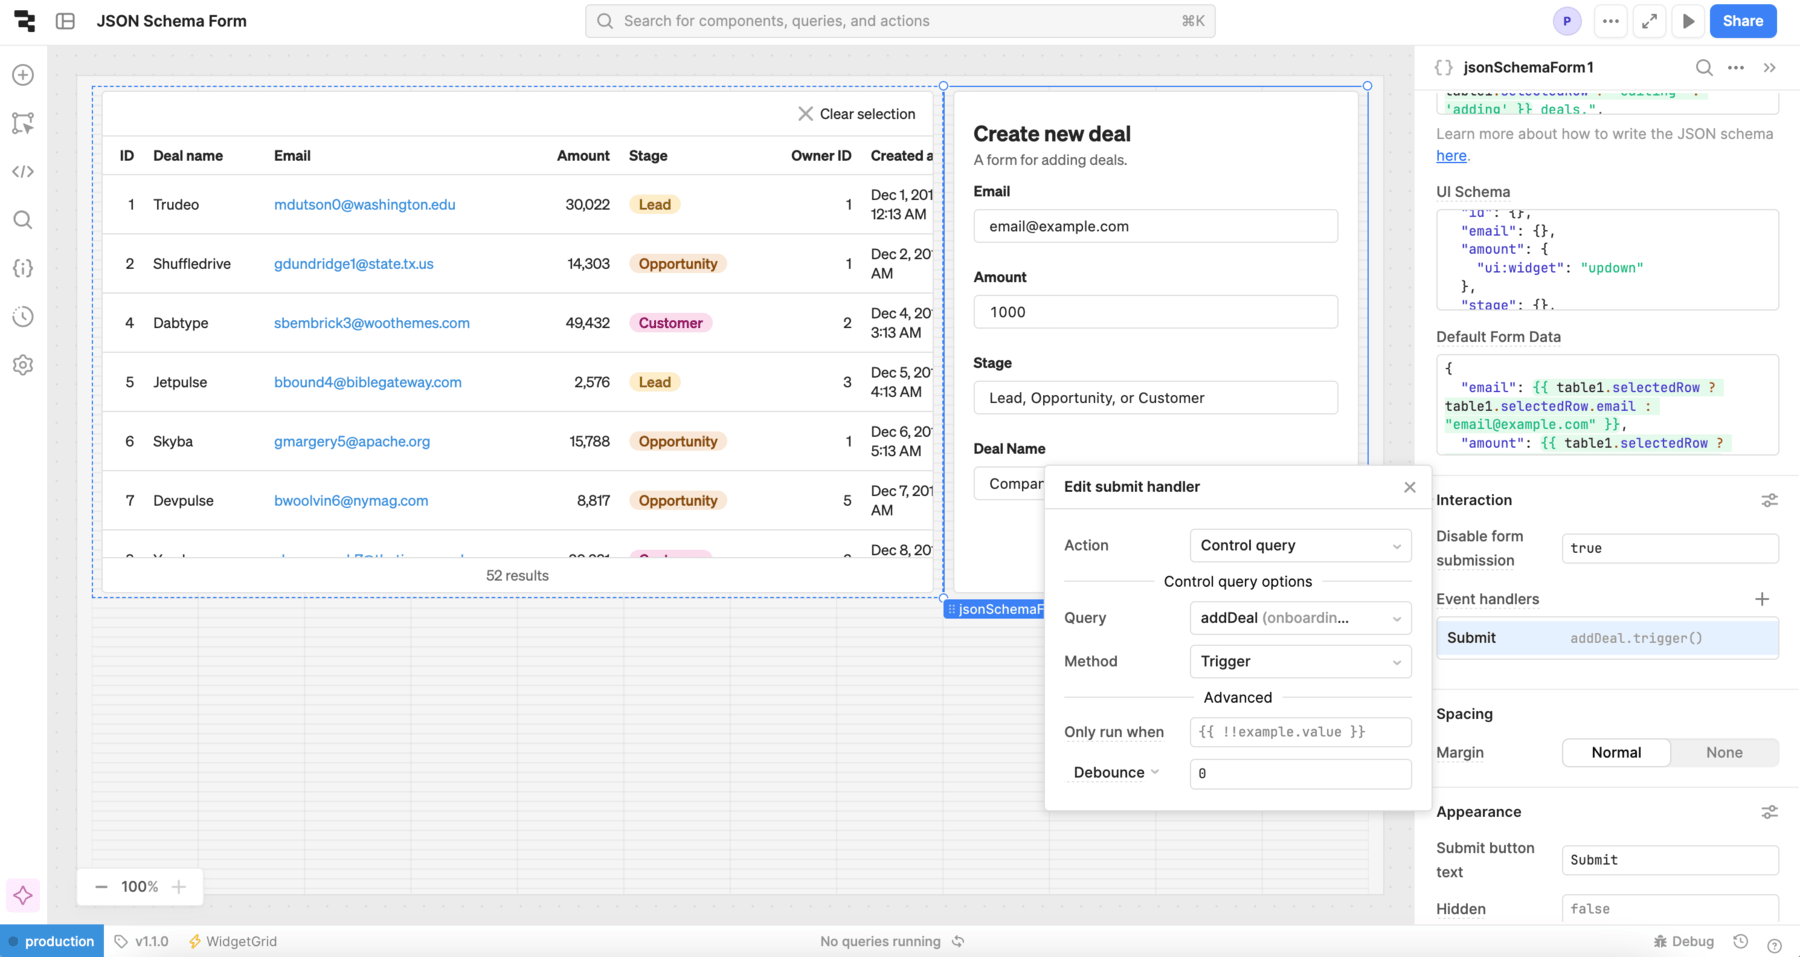Open Appearance section settings icon
Viewport: 1800px width, 957px height.
click(x=1769, y=812)
